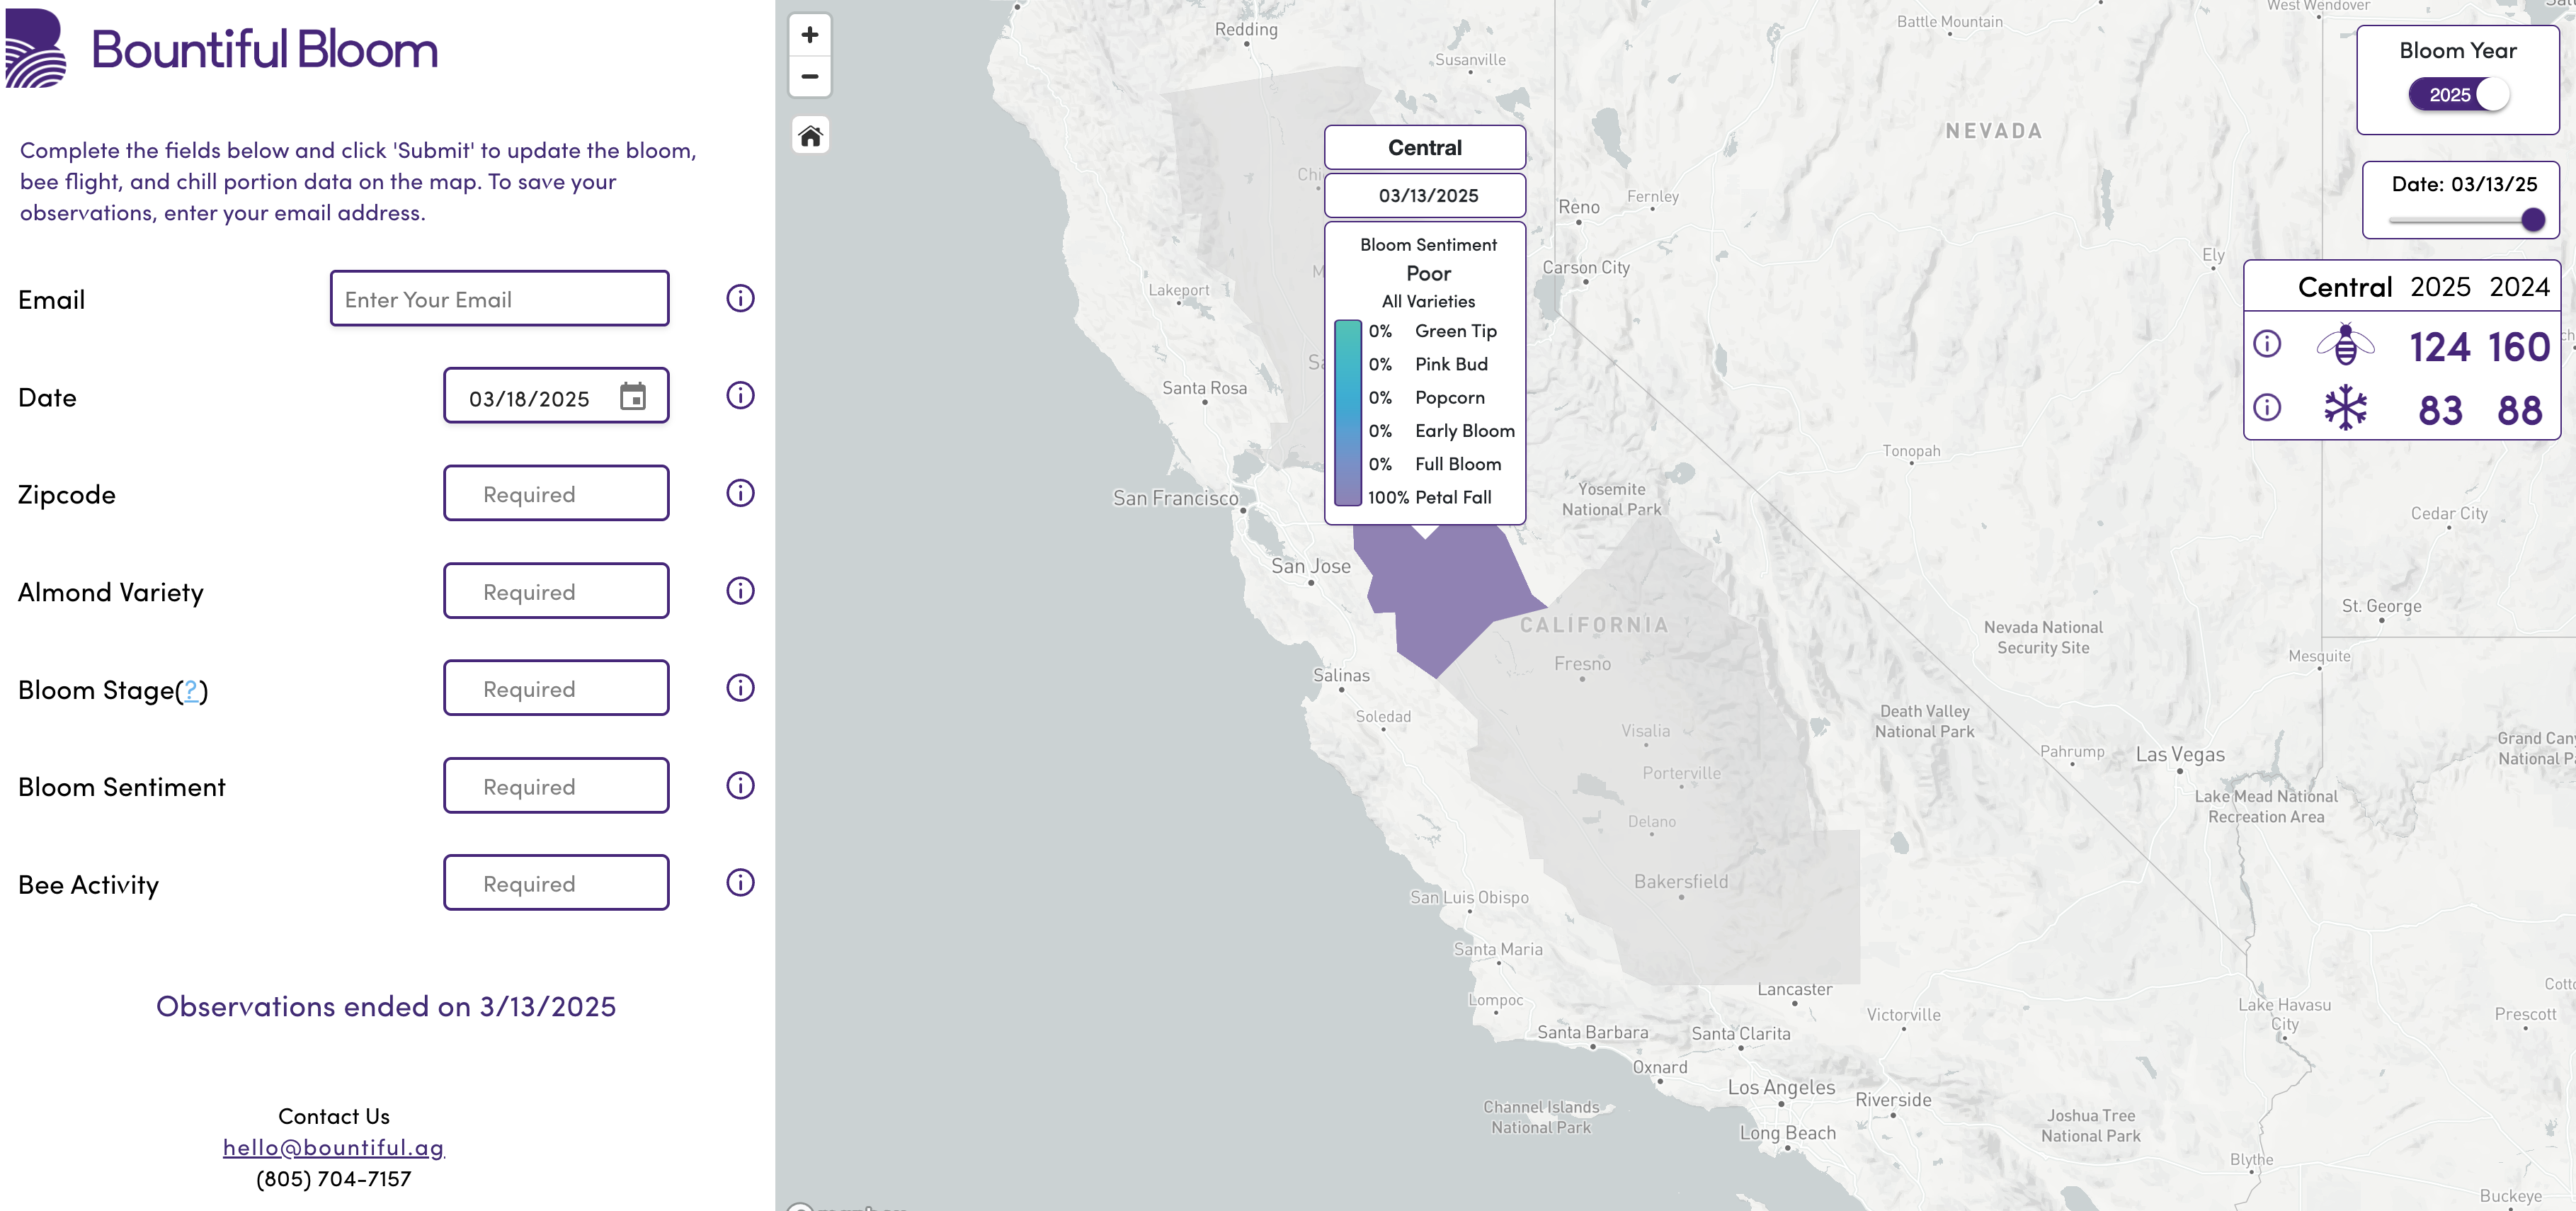Open the Bloom Stage dropdown
Screen dimensions: 2576x1211
point(556,688)
